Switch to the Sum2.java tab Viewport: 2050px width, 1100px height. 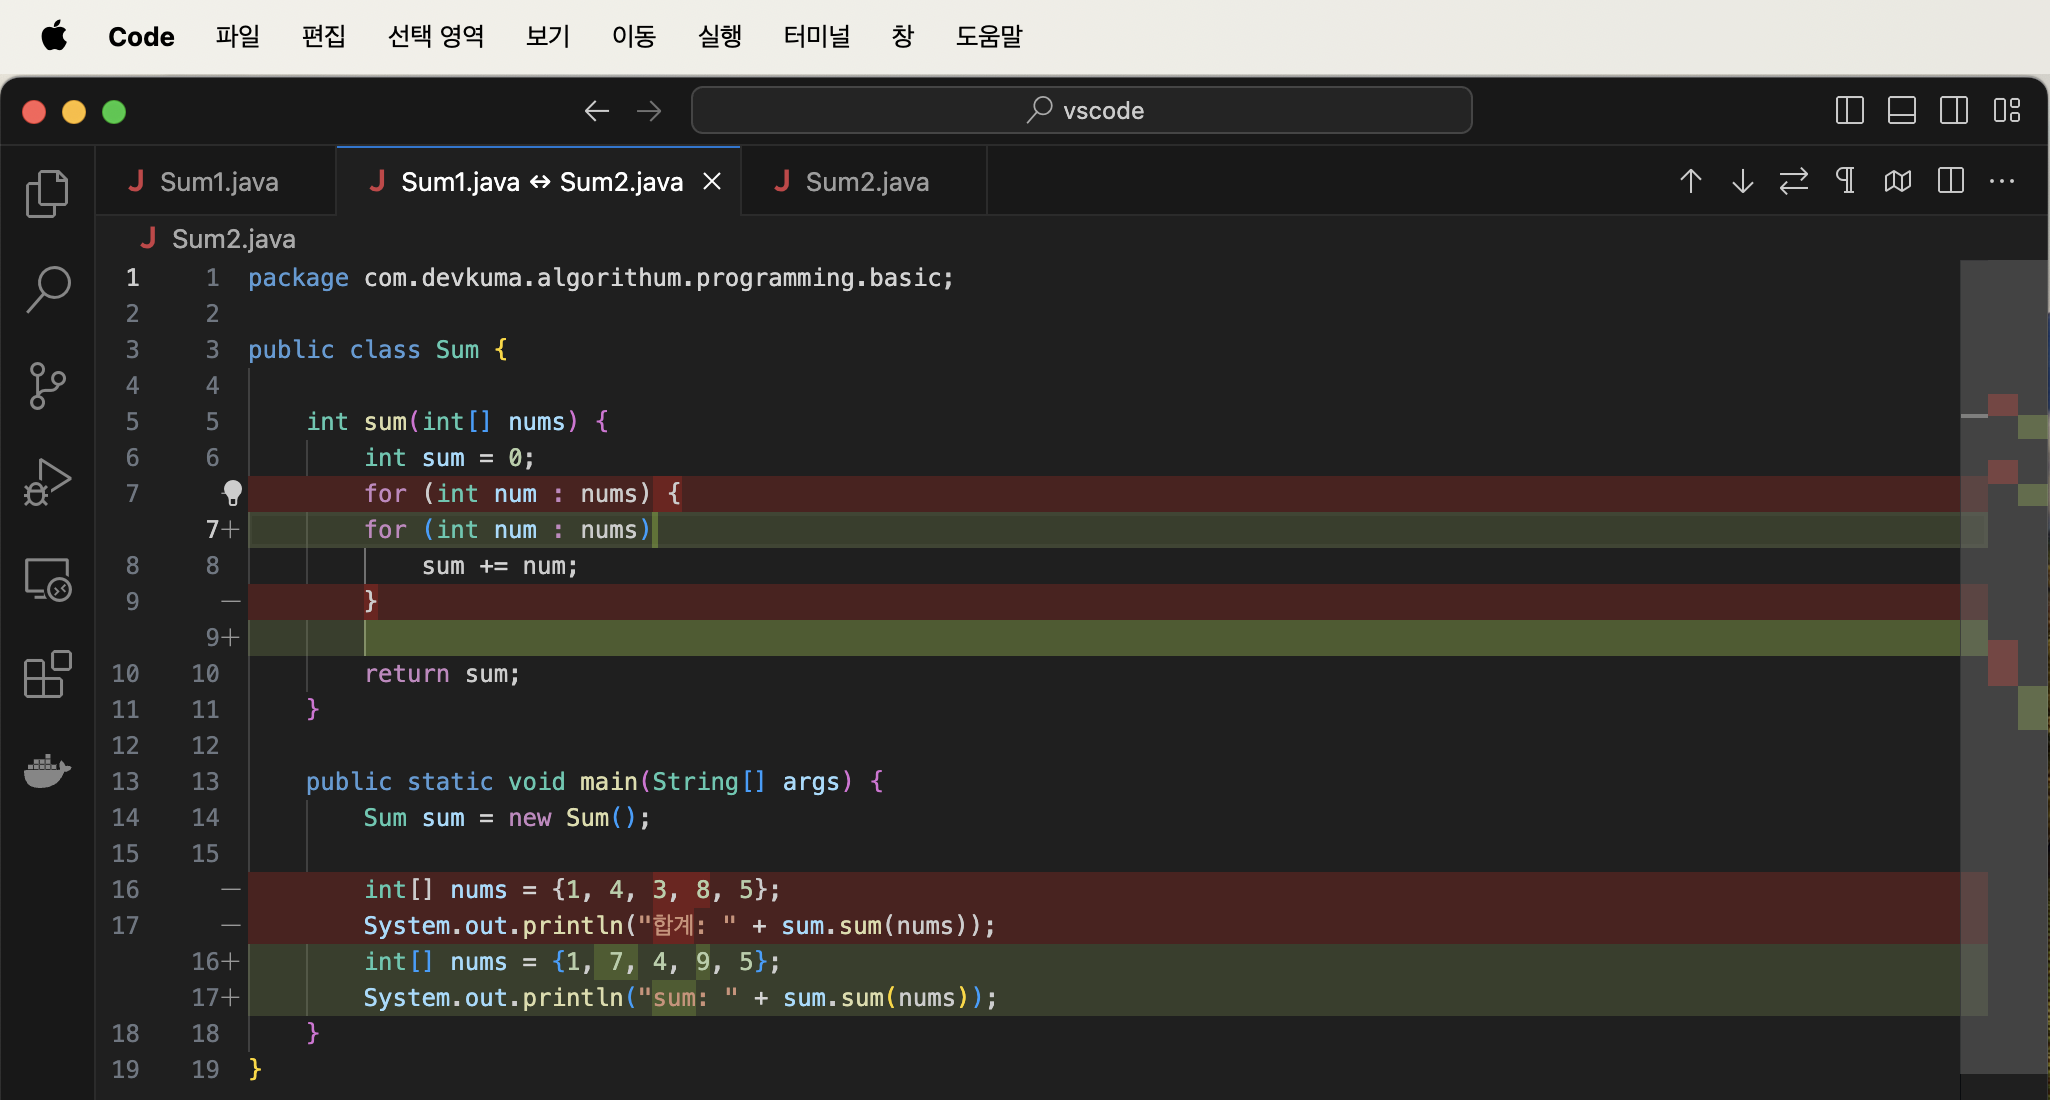coord(864,181)
